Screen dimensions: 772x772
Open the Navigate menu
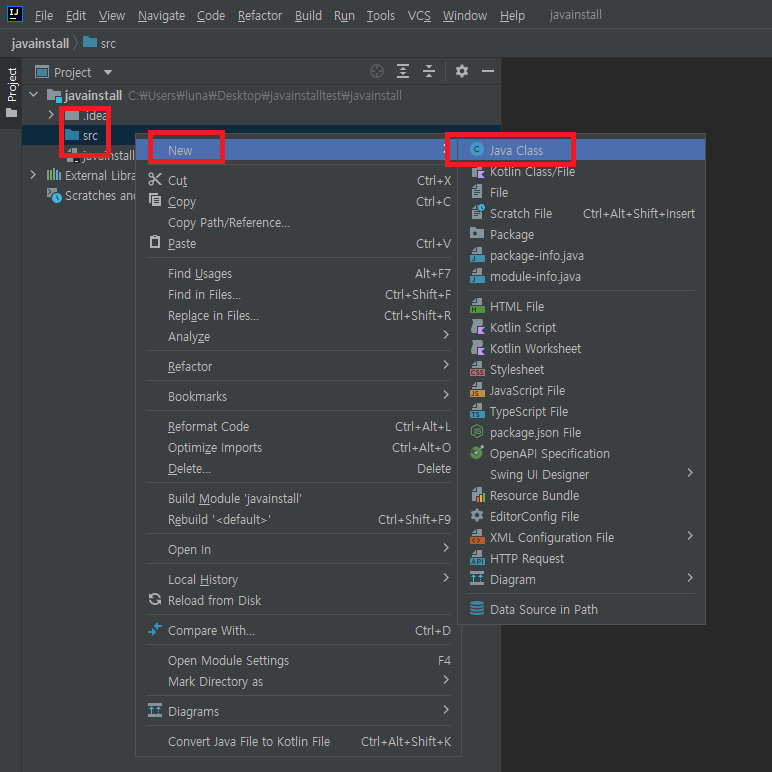[x=161, y=16]
